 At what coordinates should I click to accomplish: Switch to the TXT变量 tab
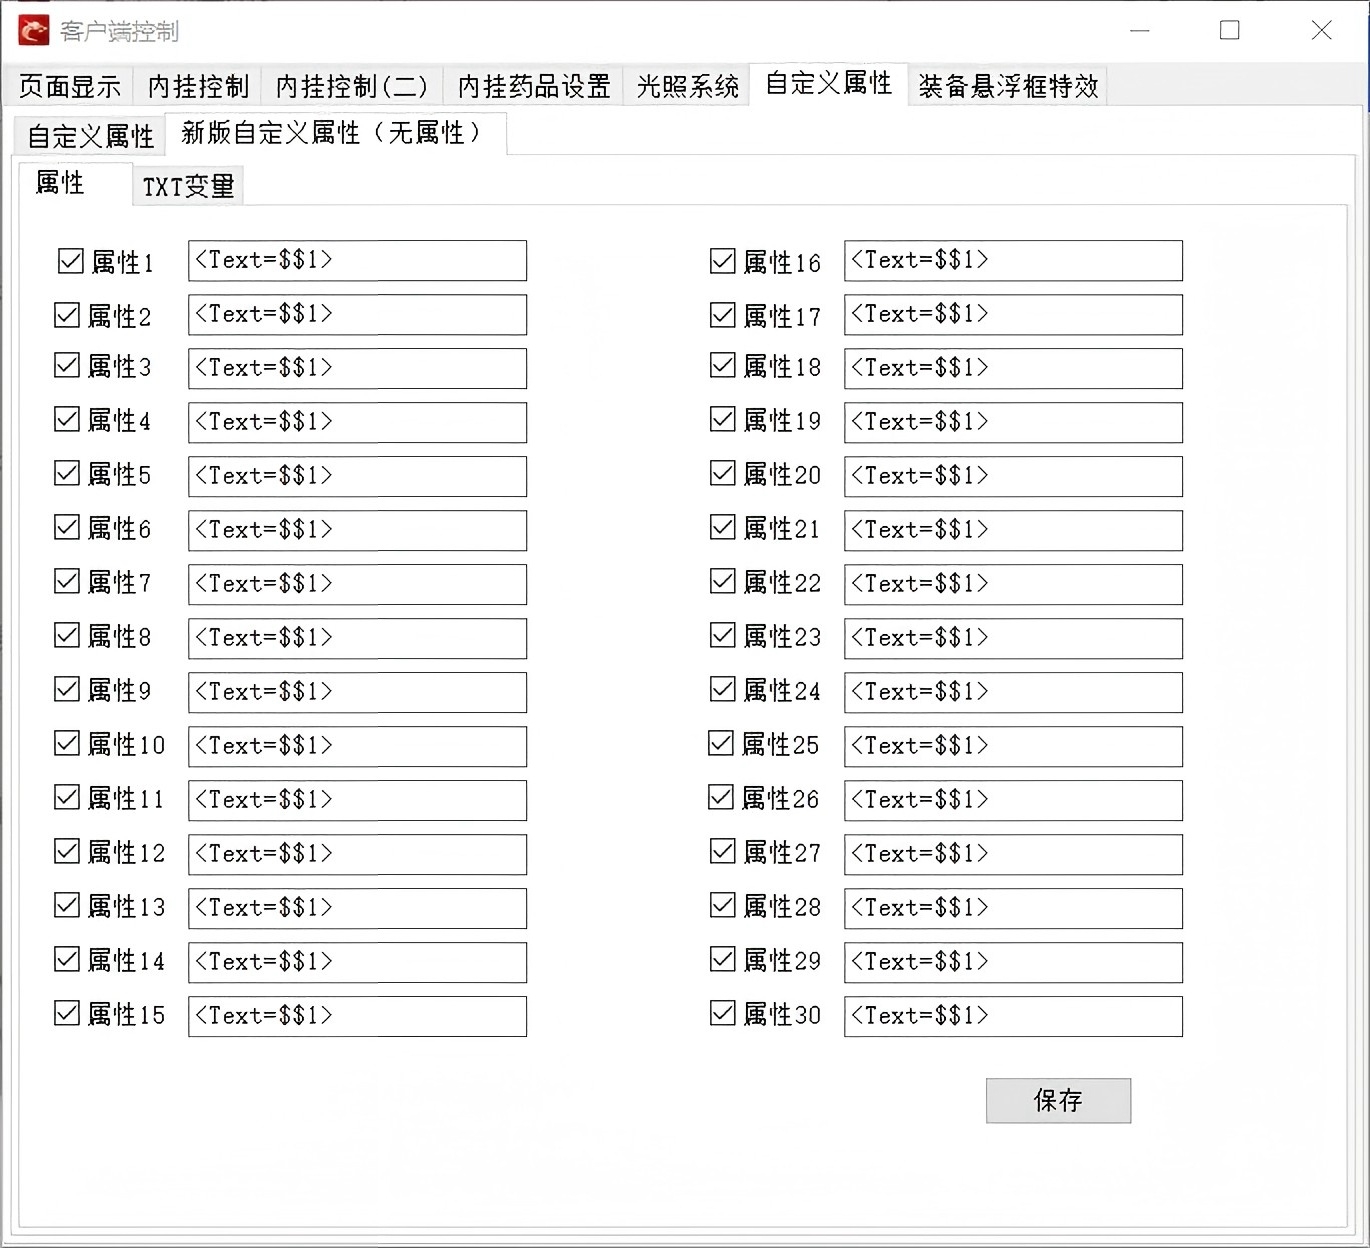[188, 185]
